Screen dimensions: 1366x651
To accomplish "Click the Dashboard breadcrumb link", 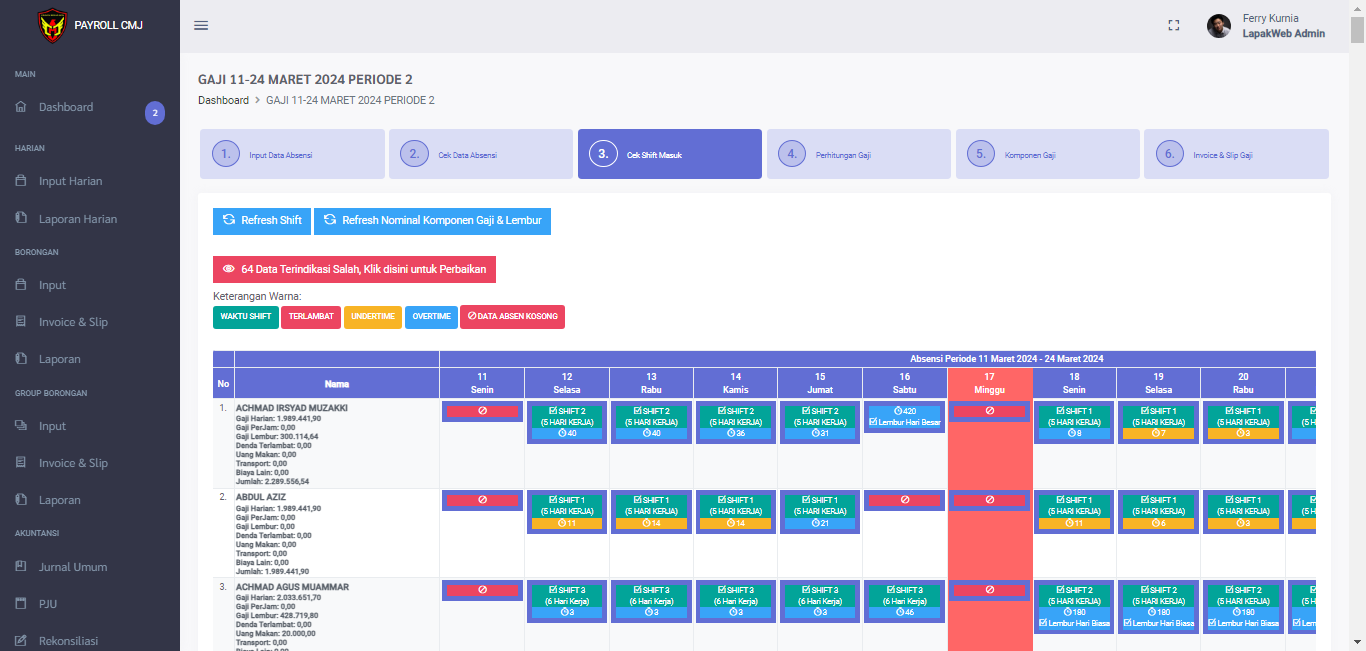I will click(223, 100).
